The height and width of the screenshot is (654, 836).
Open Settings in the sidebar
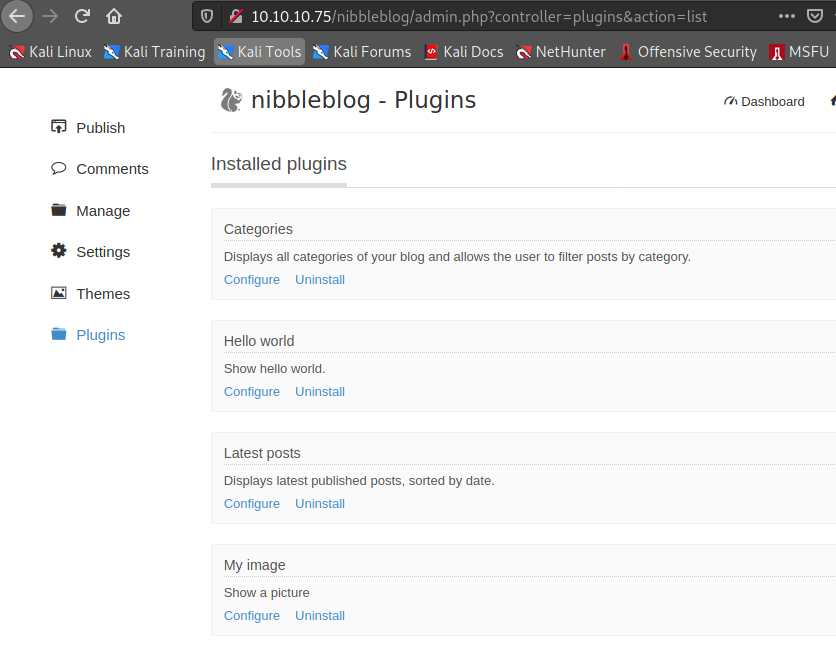[x=103, y=252]
